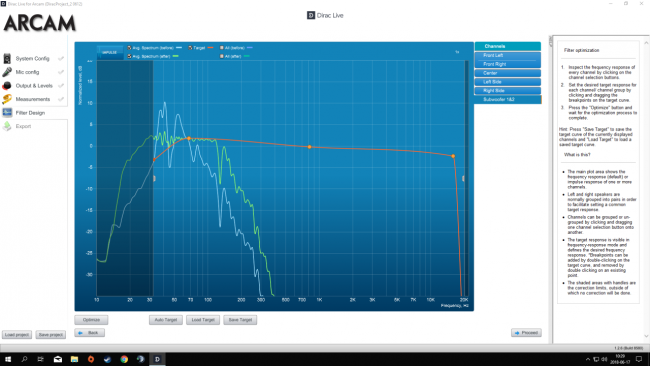Show hidden system tray icons
Screen dimensions: 650x366
[x=587, y=359]
